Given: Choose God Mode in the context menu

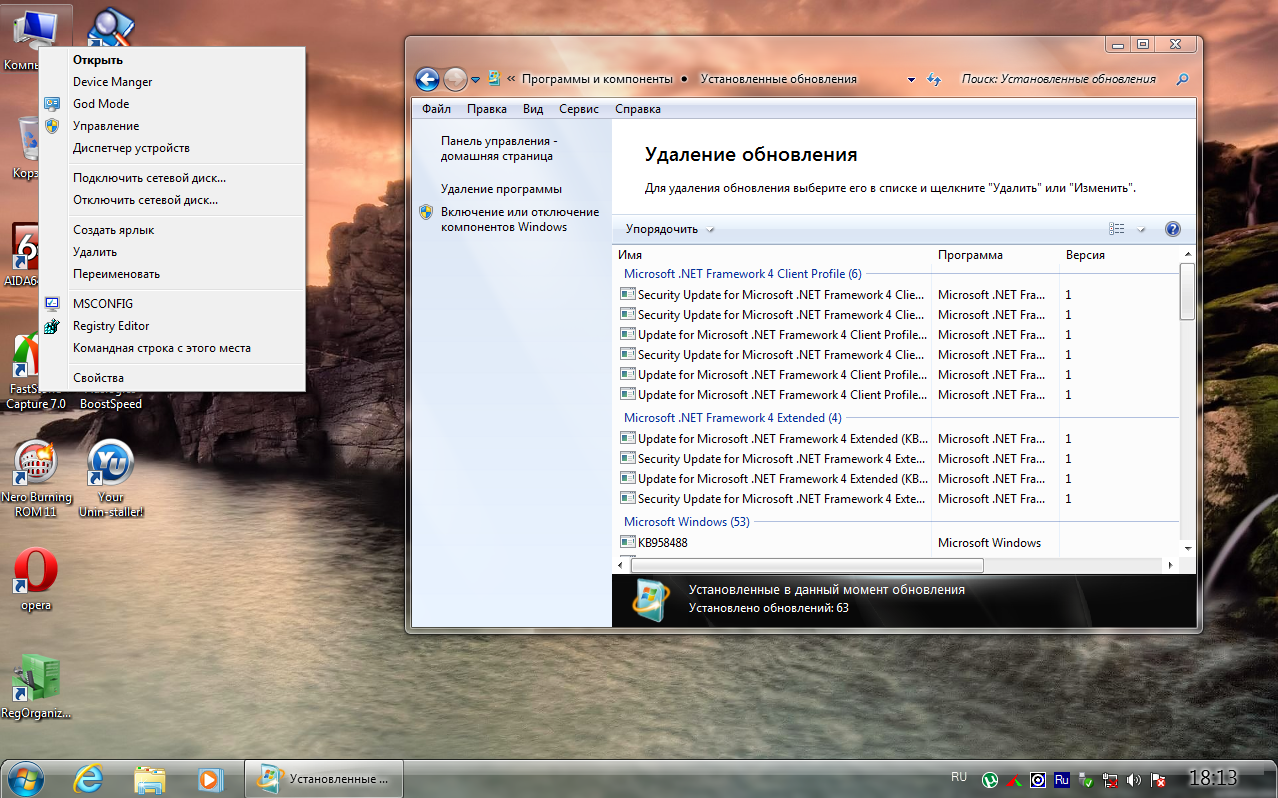Looking at the screenshot, I should 172,104.
